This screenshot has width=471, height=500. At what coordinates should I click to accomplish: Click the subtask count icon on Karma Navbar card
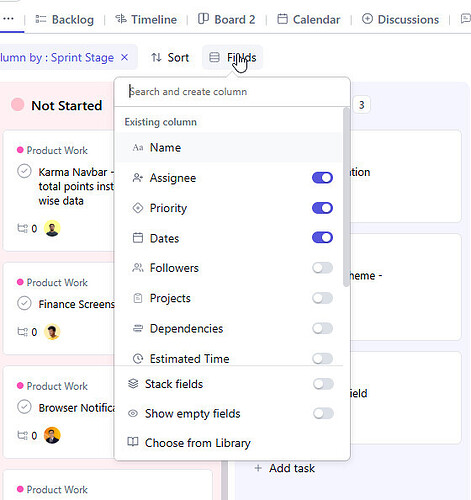coord(23,229)
